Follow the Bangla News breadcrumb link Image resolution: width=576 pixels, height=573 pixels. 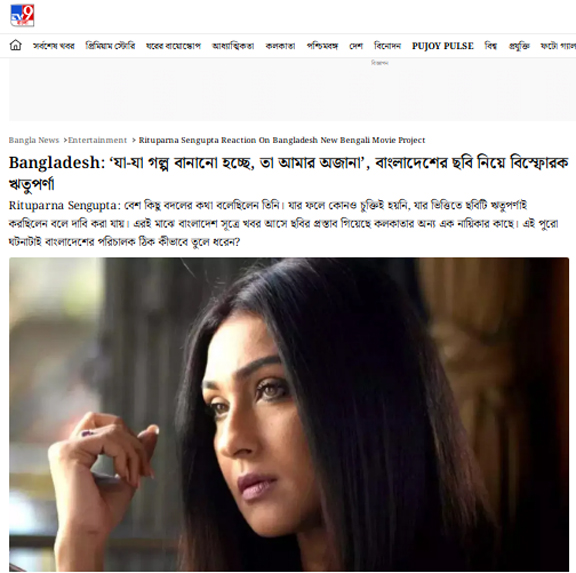(x=34, y=140)
